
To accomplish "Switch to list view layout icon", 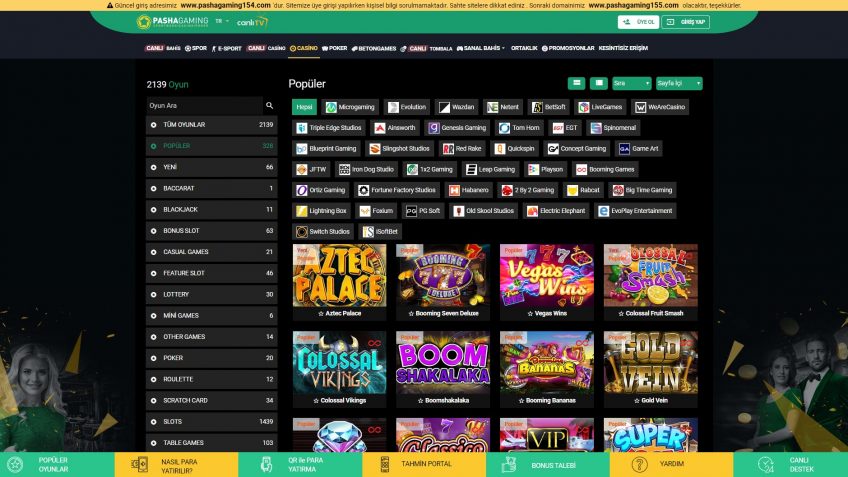I will click(577, 83).
